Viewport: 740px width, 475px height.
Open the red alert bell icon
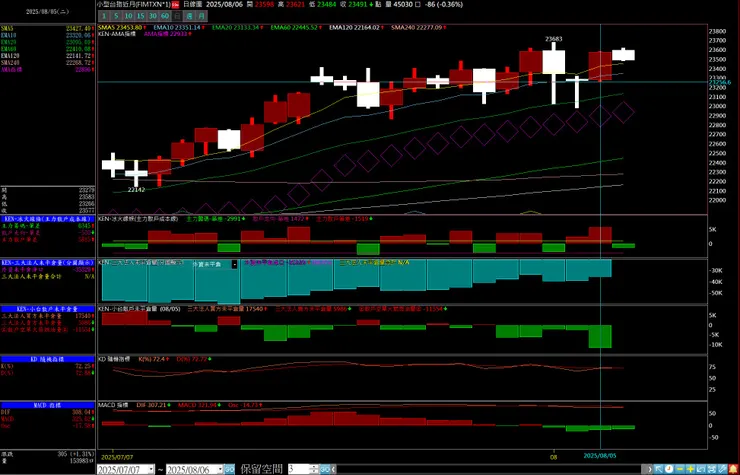click(734, 469)
